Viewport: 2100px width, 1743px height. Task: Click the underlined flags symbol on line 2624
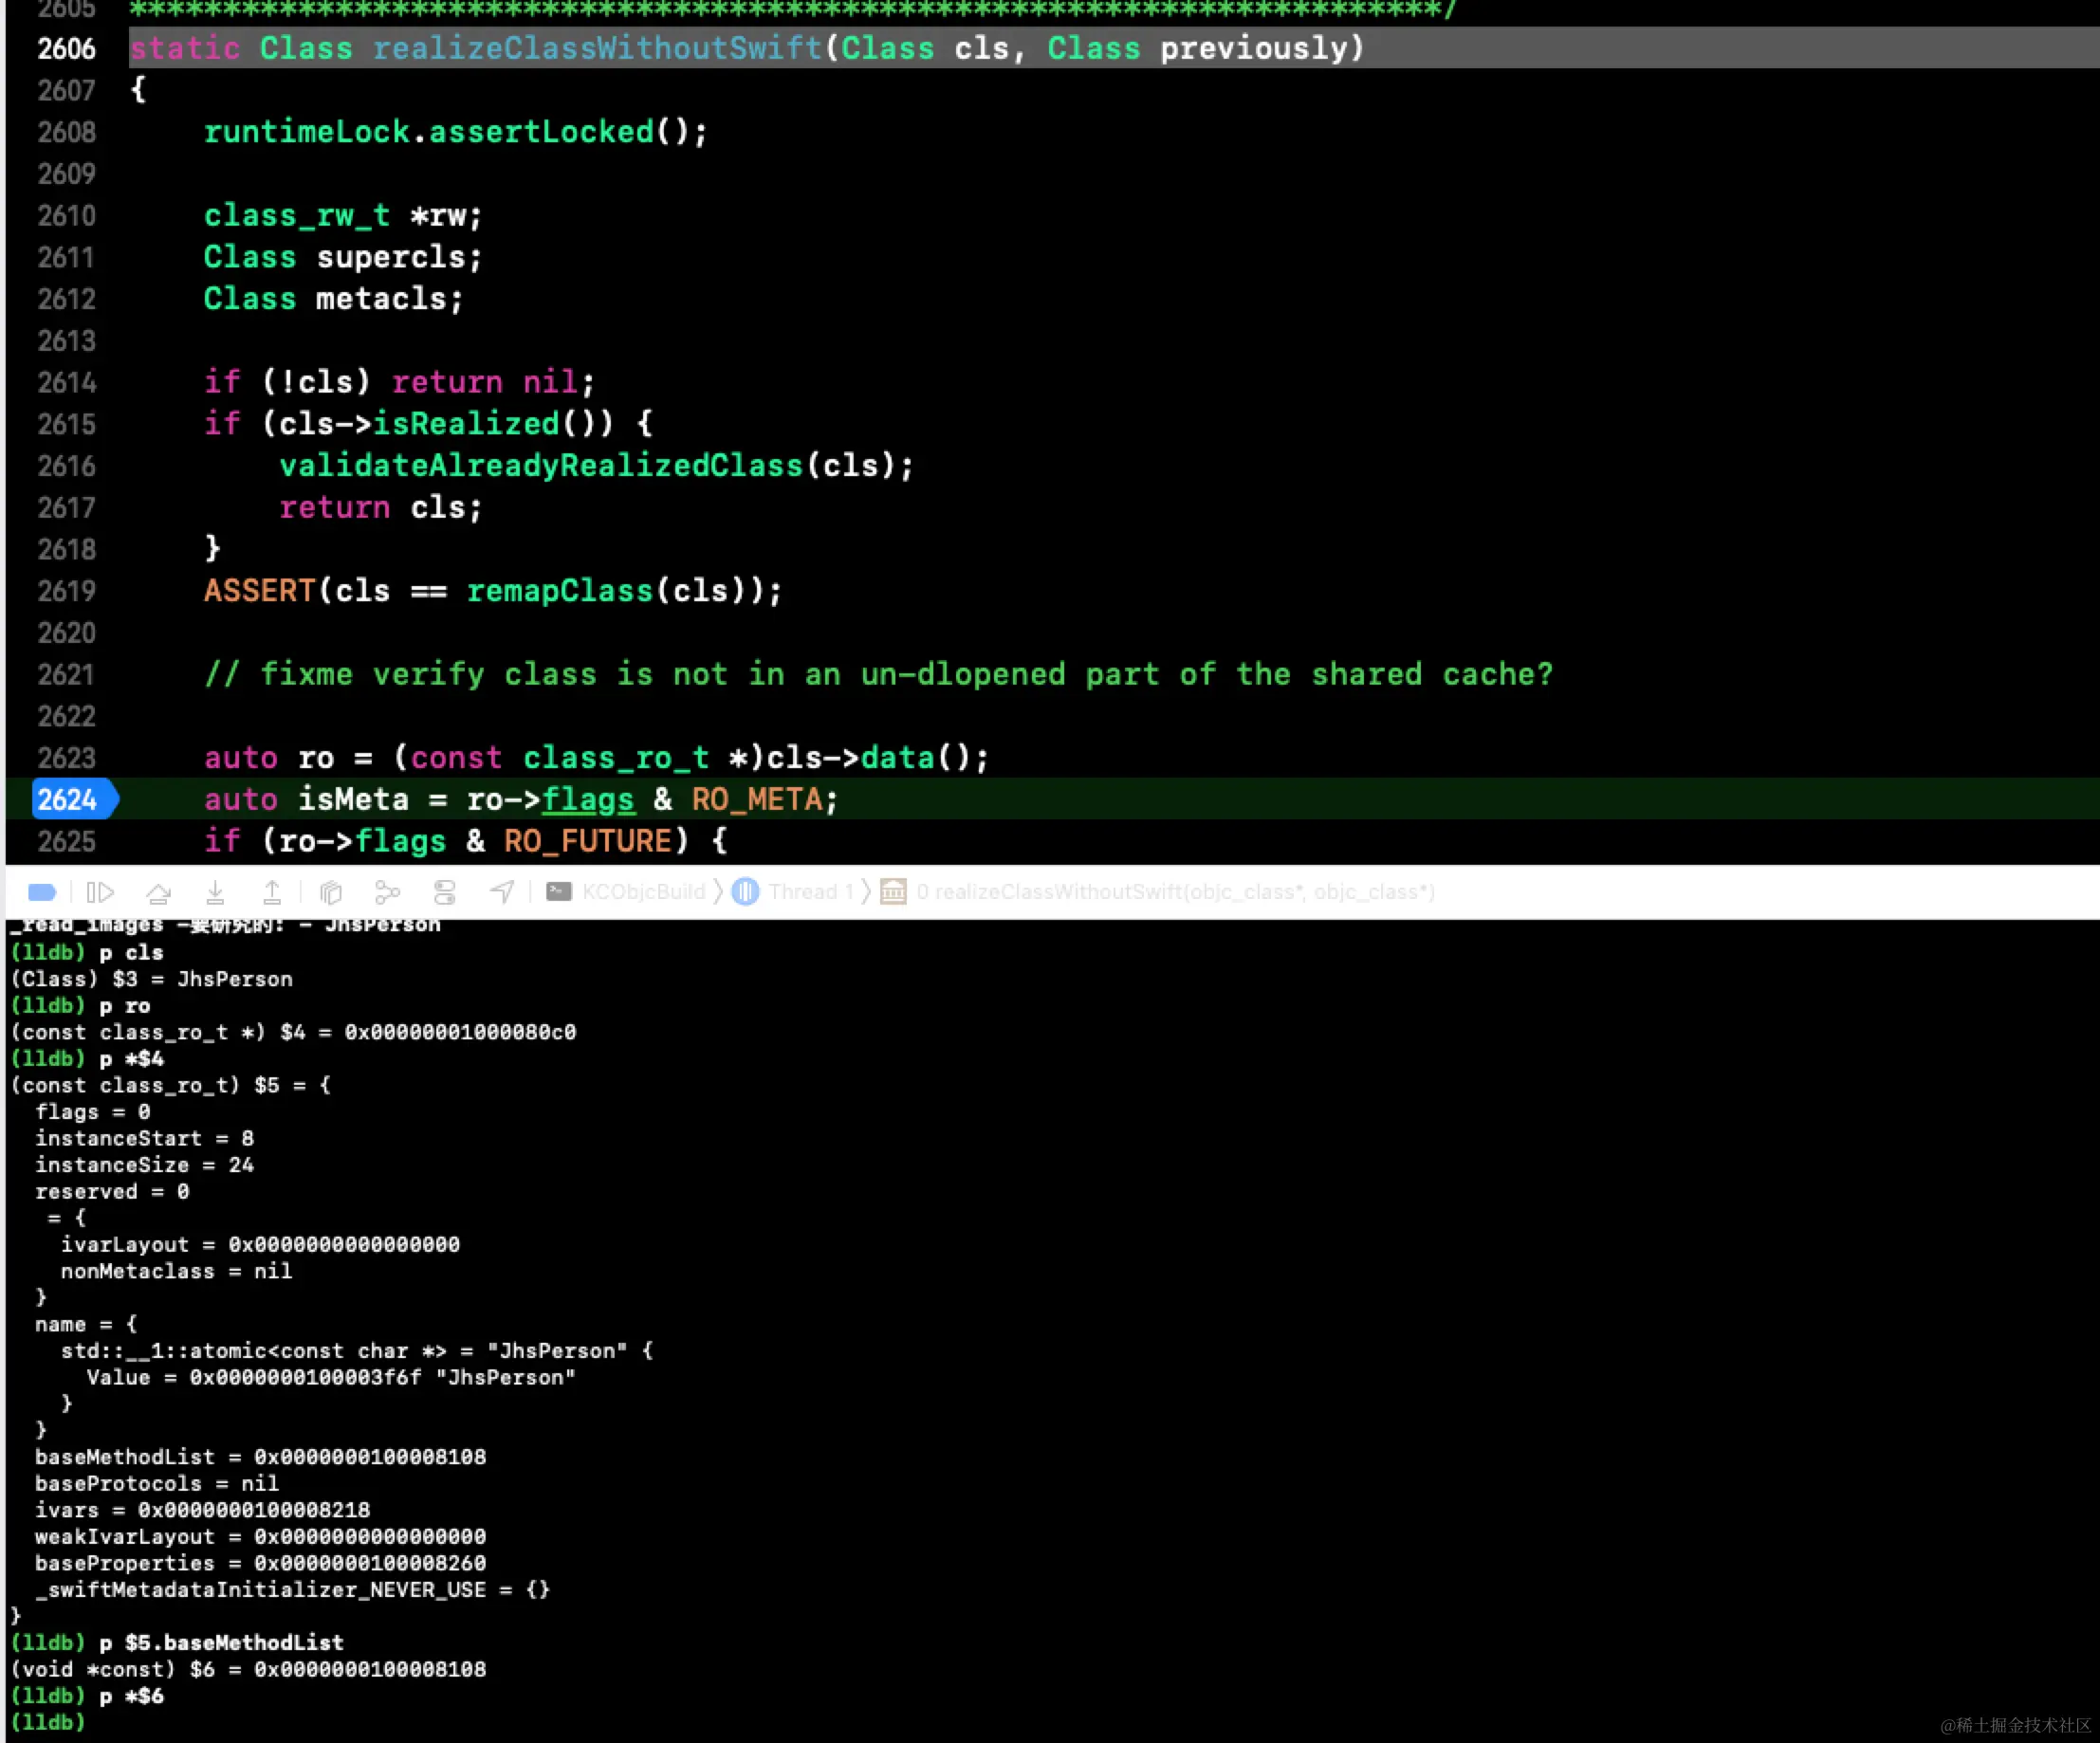tap(588, 800)
